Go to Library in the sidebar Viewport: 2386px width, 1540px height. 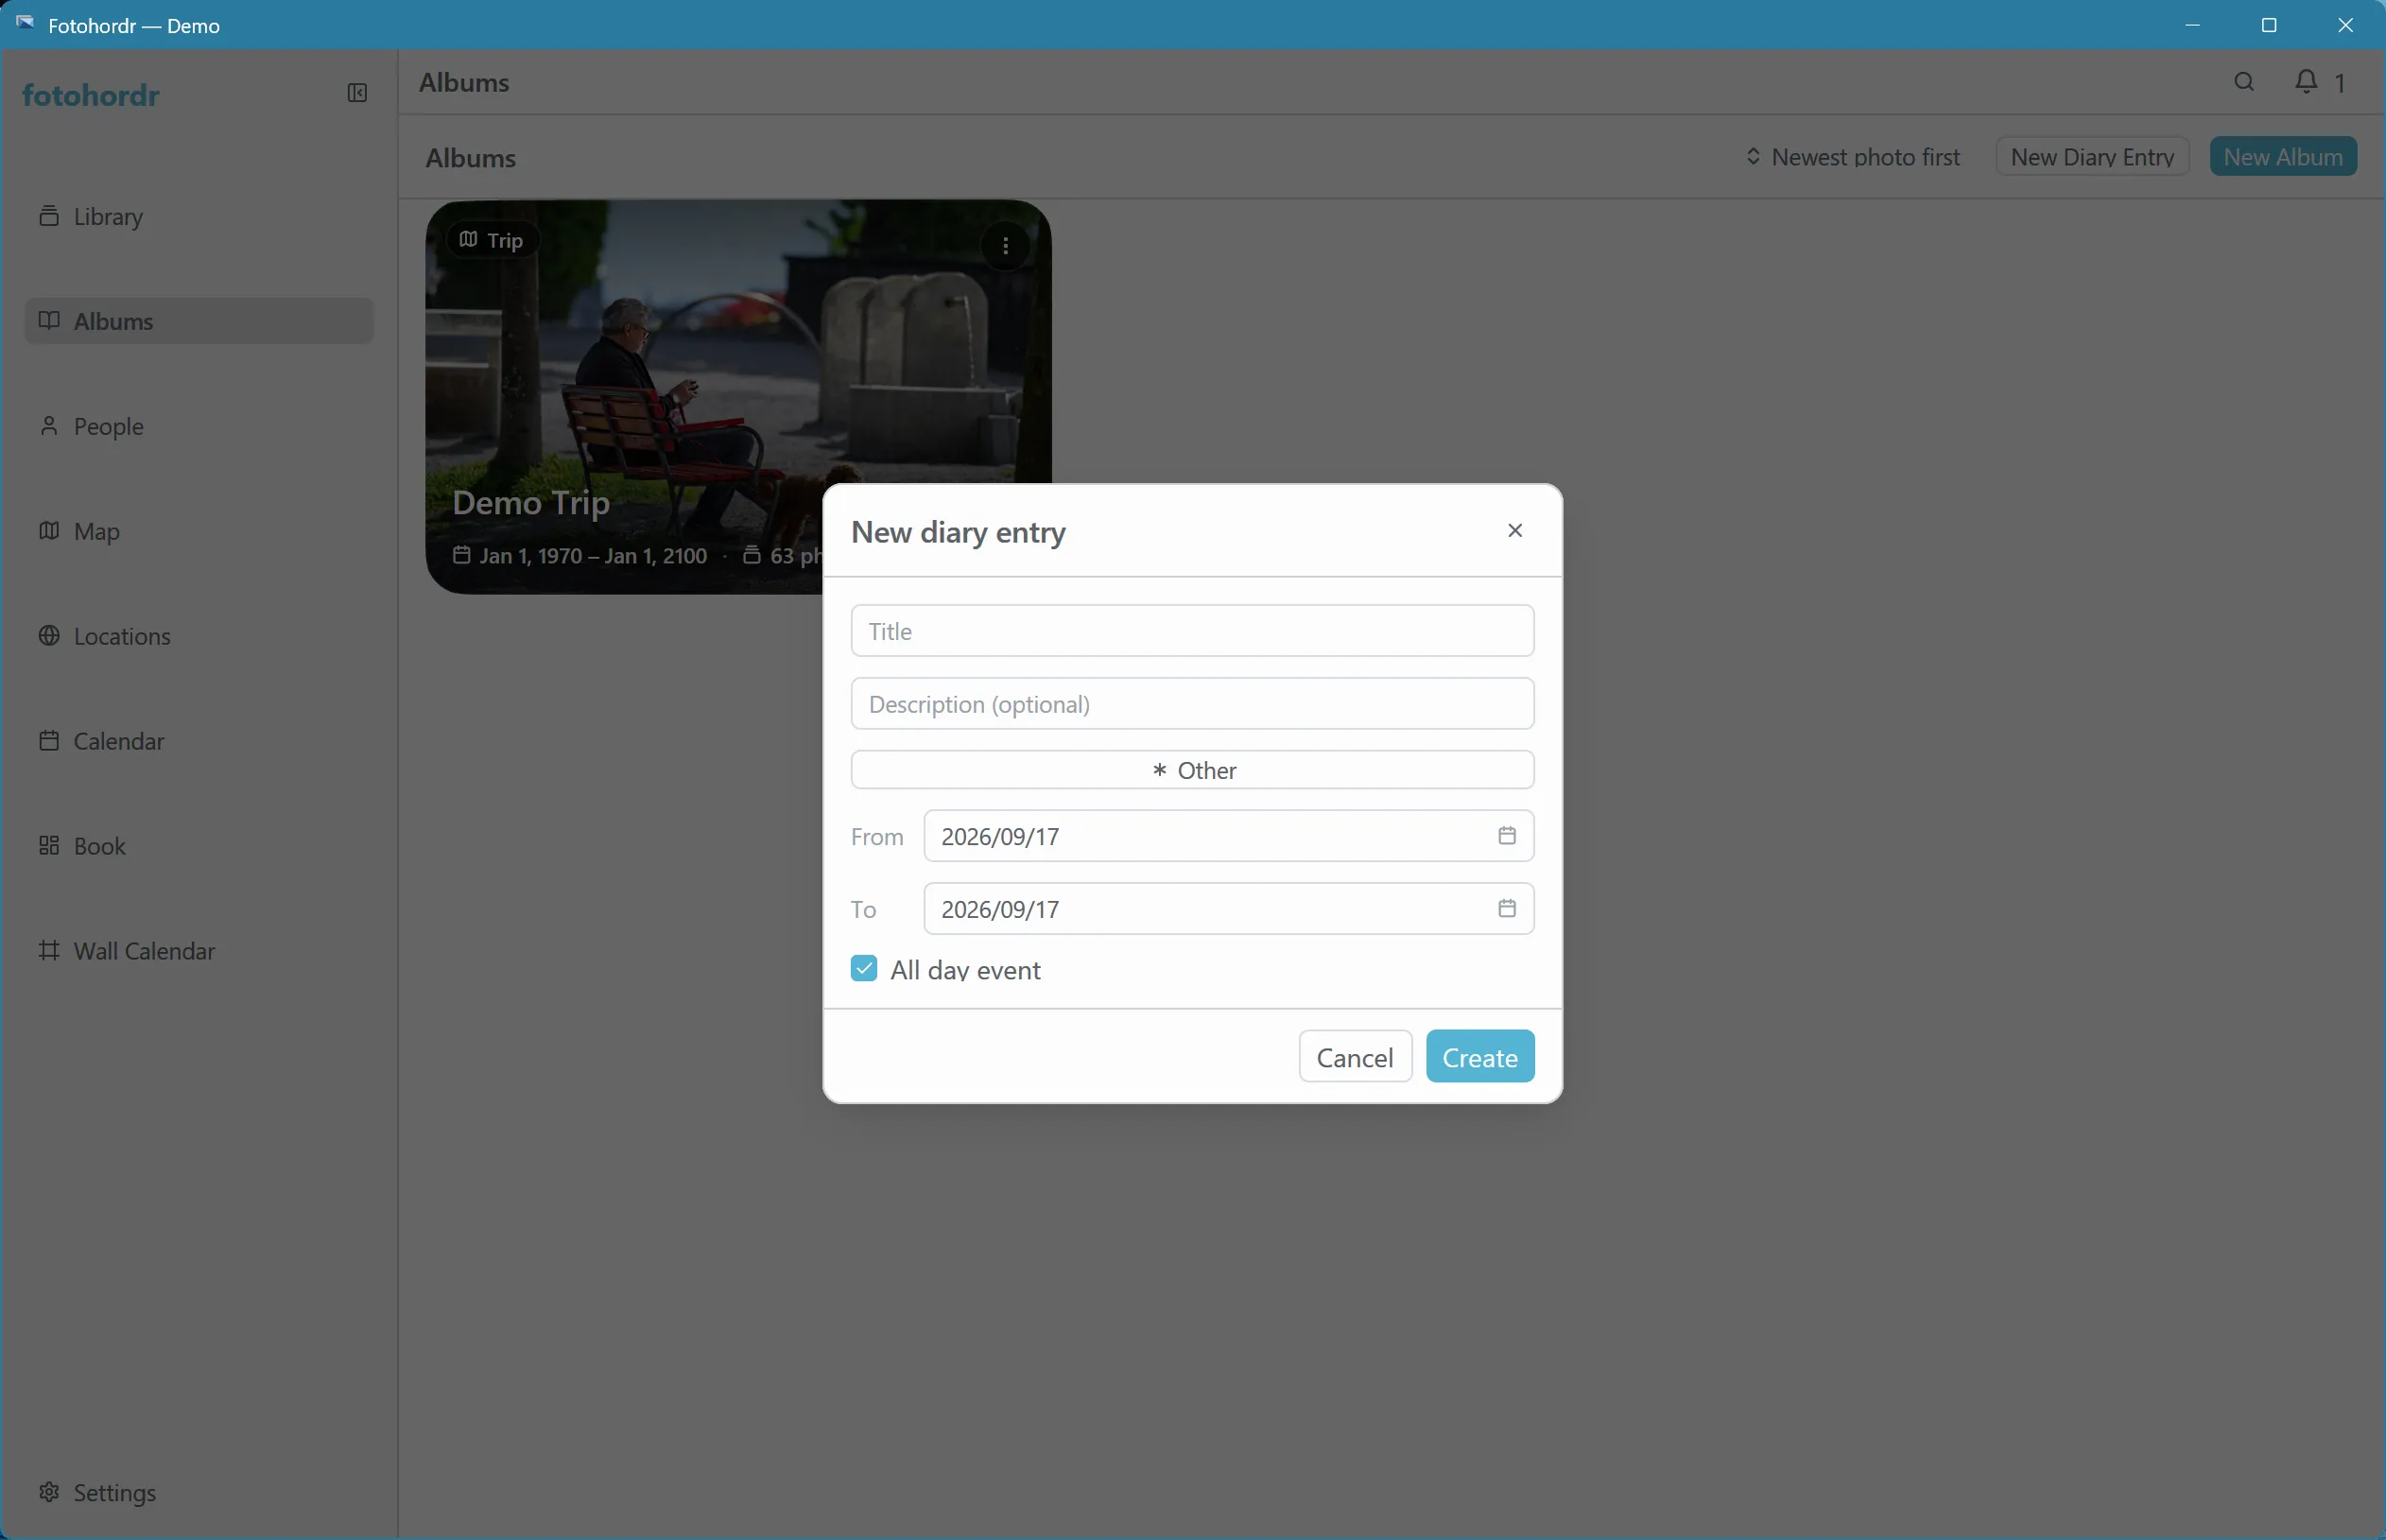[x=199, y=216]
